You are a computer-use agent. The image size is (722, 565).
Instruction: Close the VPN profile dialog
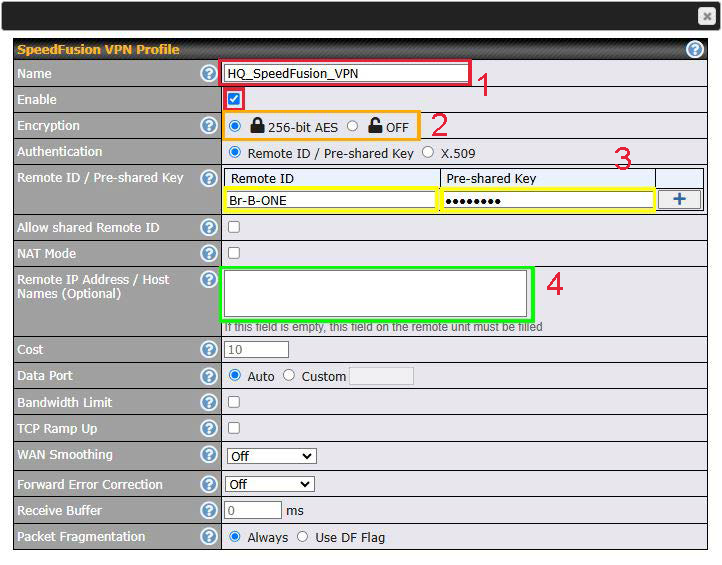pyautogui.click(x=707, y=16)
